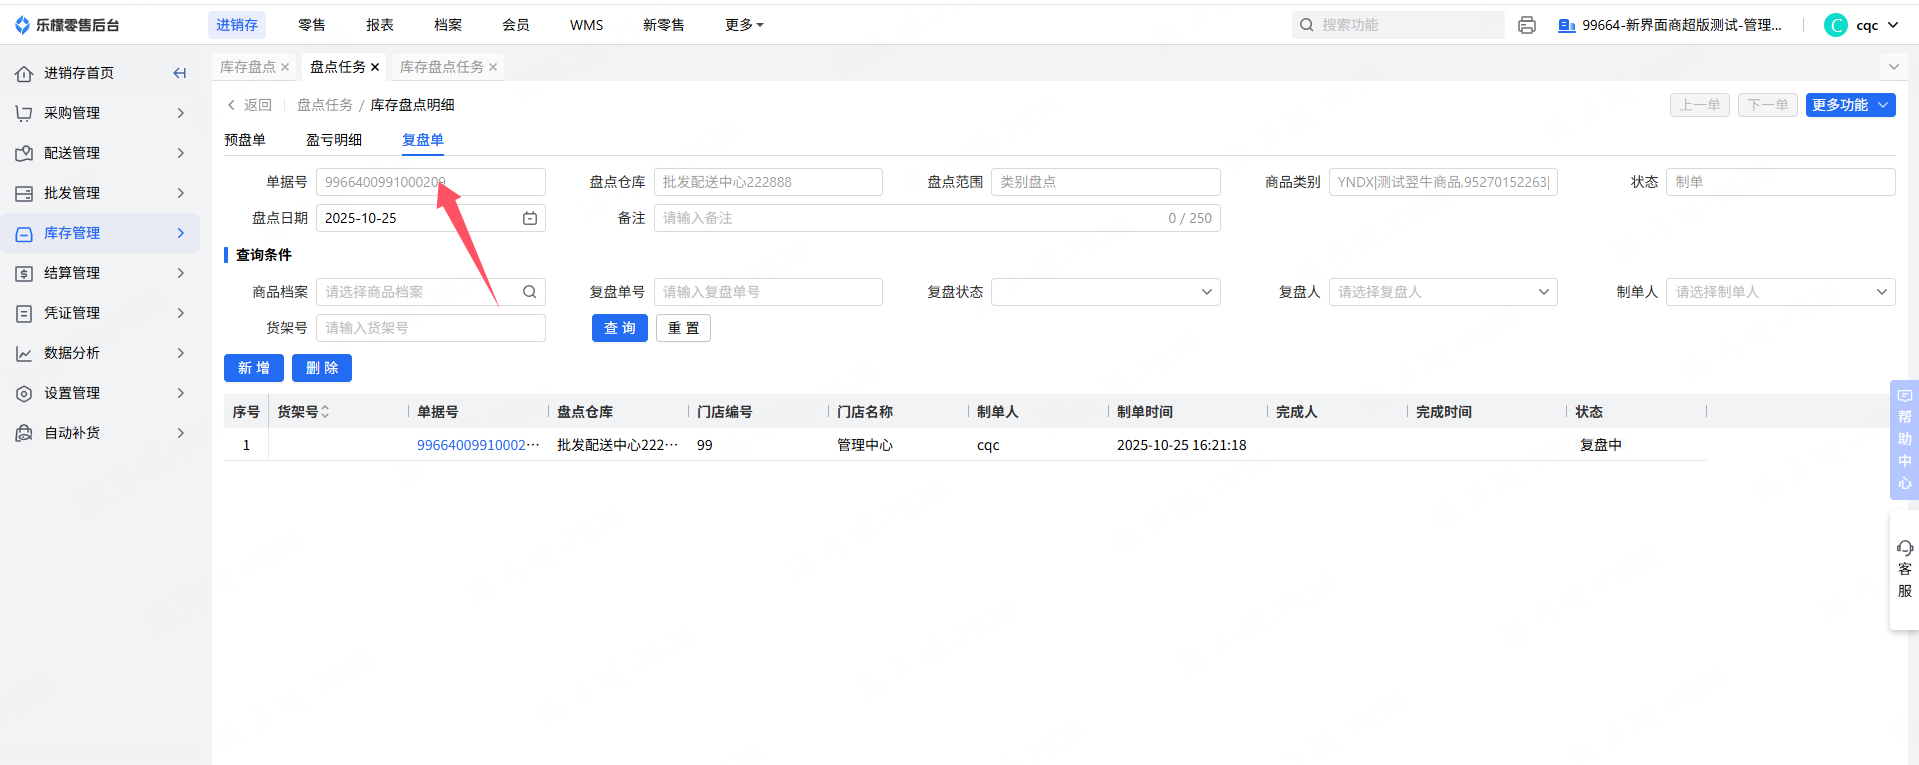Close the 库存盘点任务 tab
Viewport: 1919px width, 765px height.
493,67
